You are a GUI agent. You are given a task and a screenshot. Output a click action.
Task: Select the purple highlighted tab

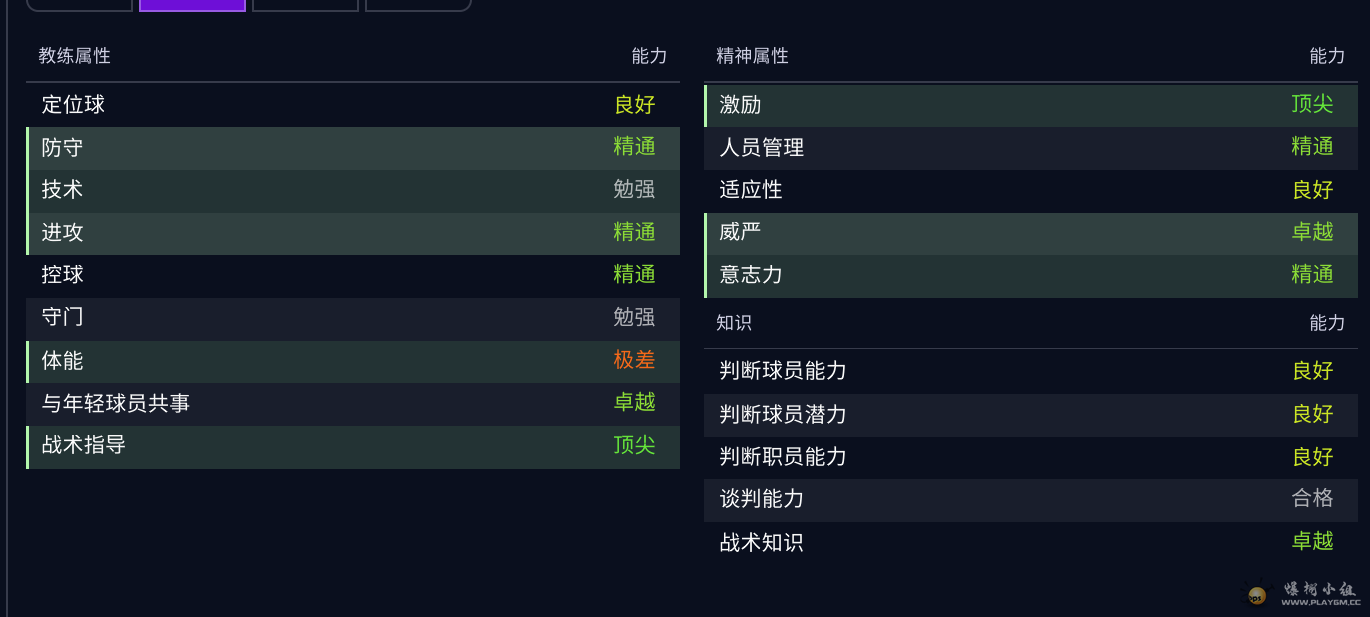[x=192, y=5]
